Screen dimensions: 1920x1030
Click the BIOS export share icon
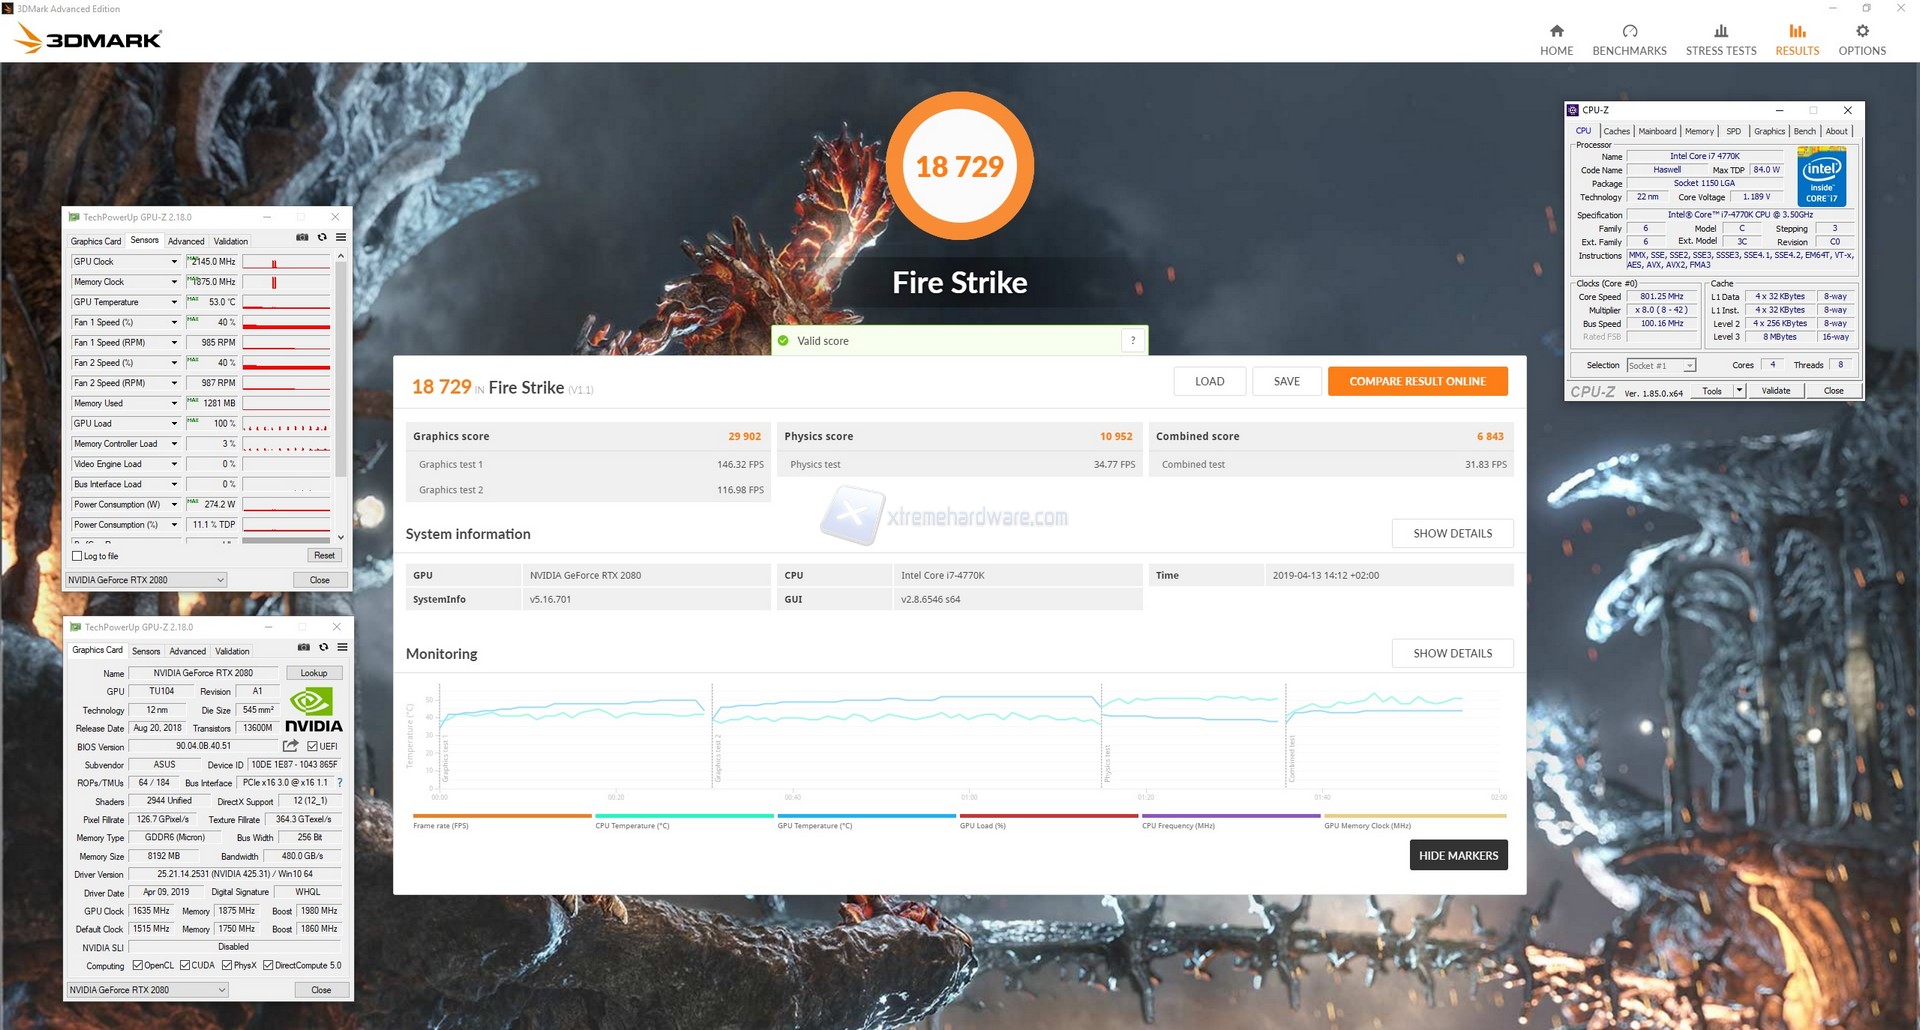click(x=290, y=746)
